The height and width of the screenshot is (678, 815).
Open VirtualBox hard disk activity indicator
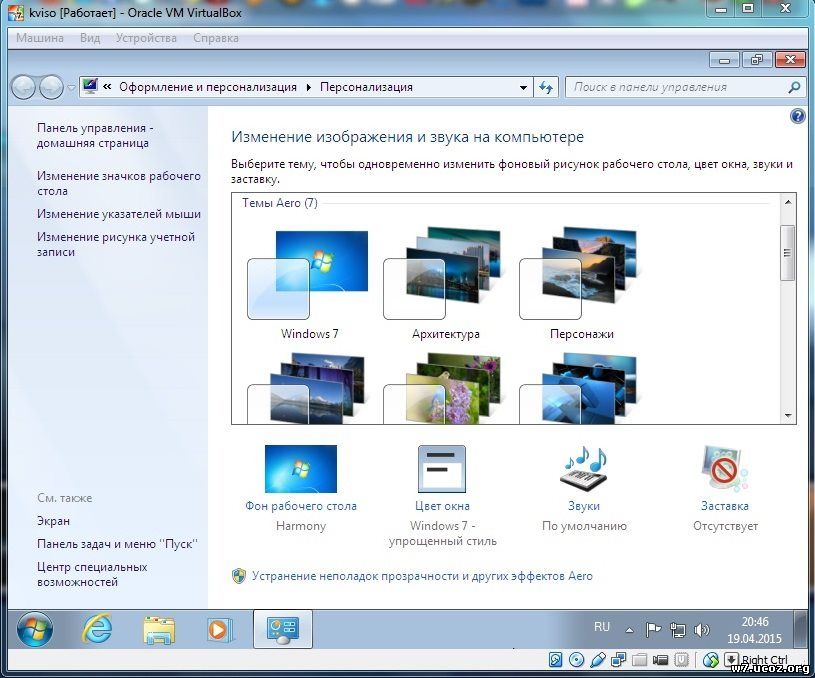(x=556, y=660)
